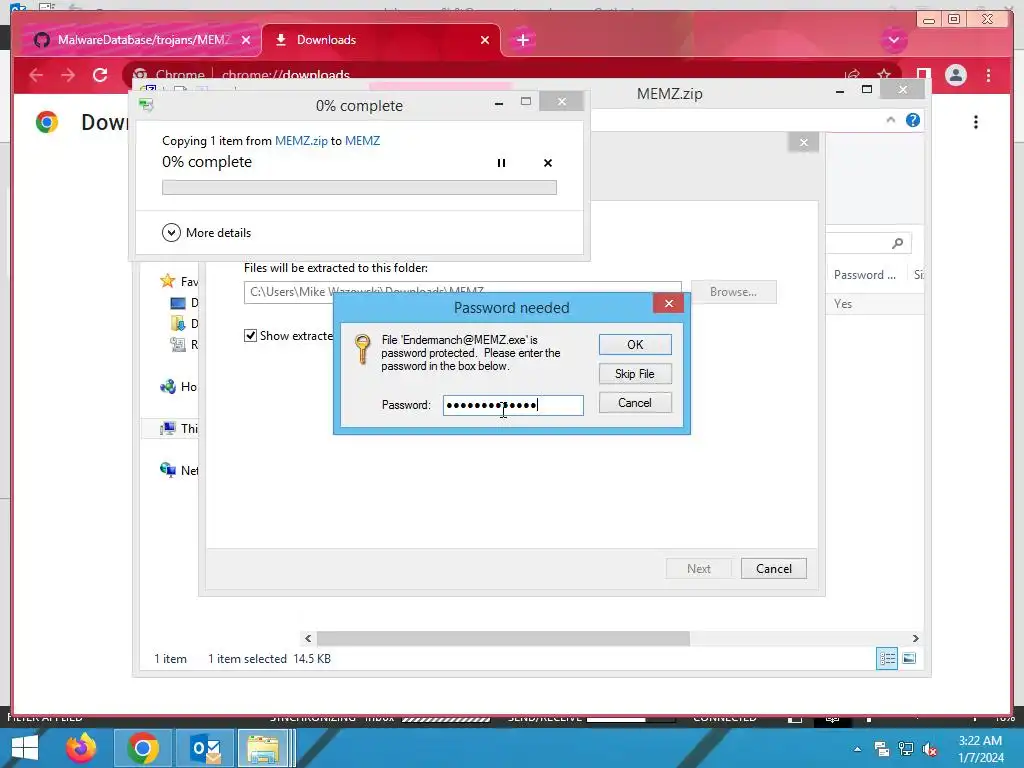Click the Explorer horizontal scrollbar
The width and height of the screenshot is (1024, 768).
pyautogui.click(x=503, y=638)
